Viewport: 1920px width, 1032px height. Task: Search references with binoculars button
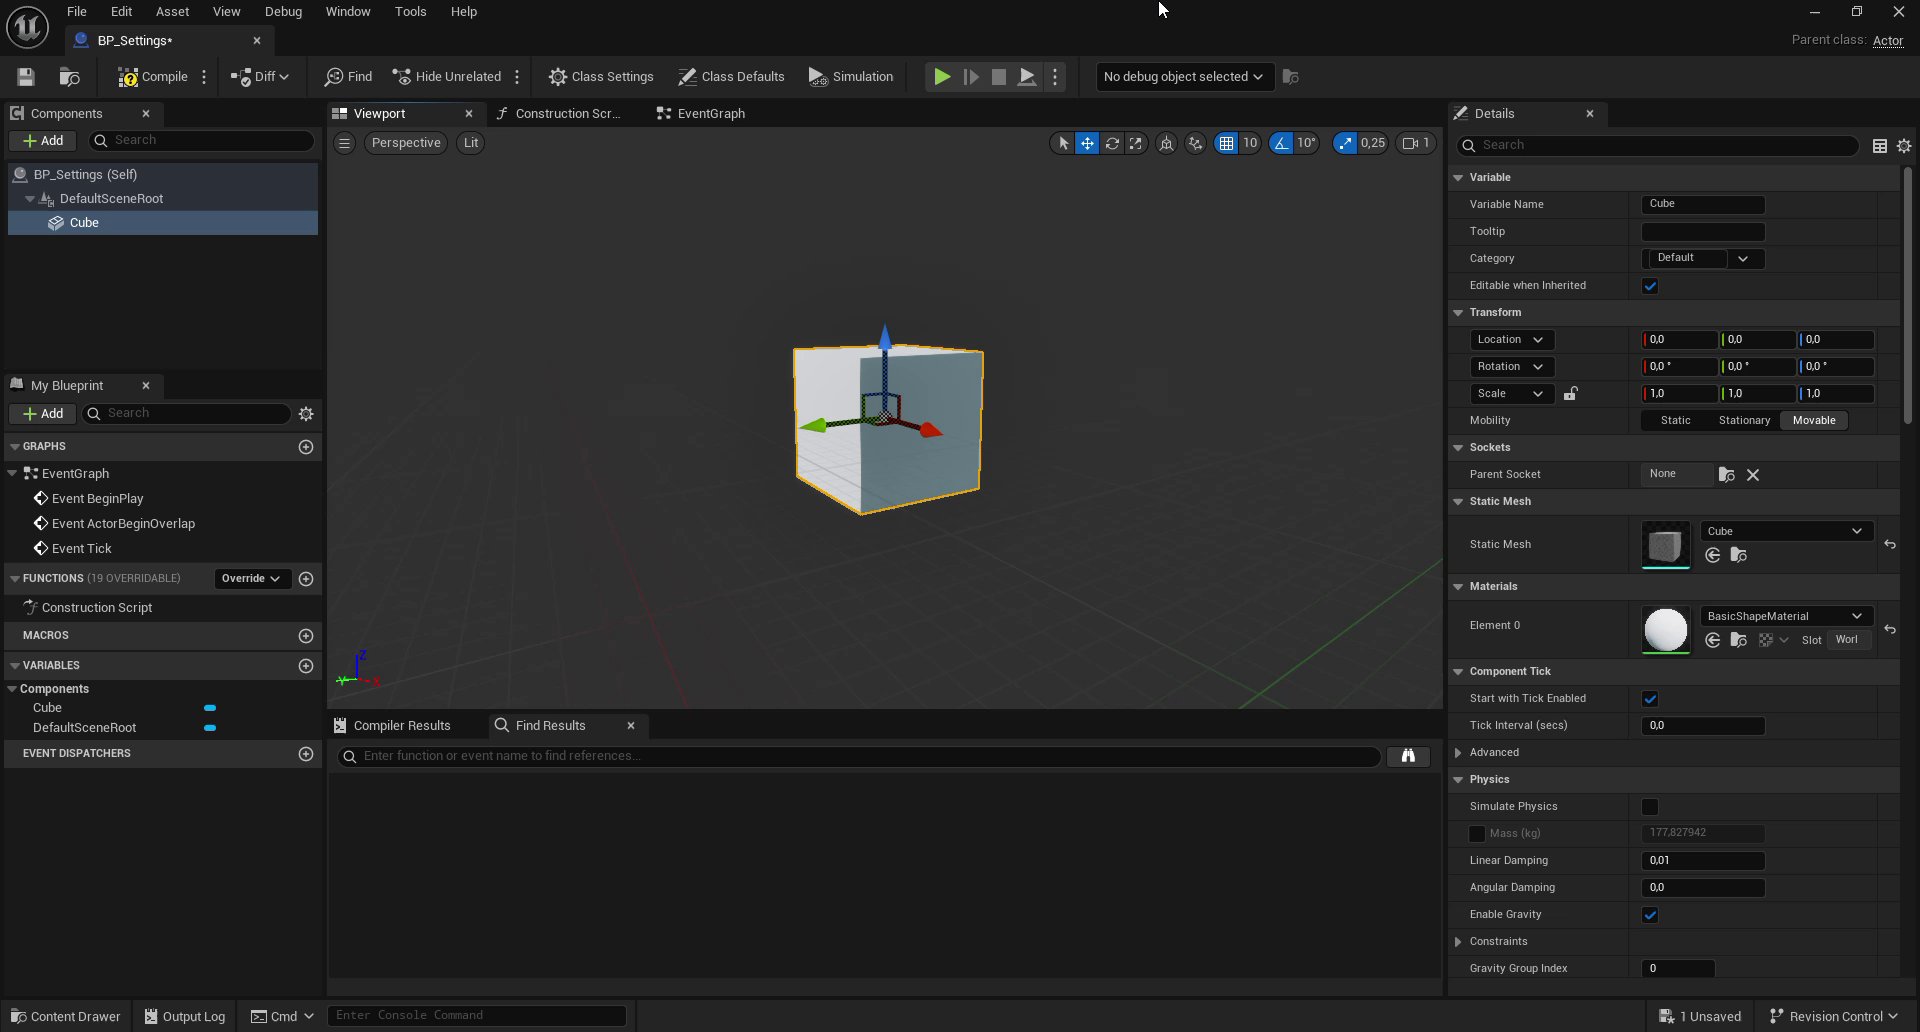point(1408,756)
